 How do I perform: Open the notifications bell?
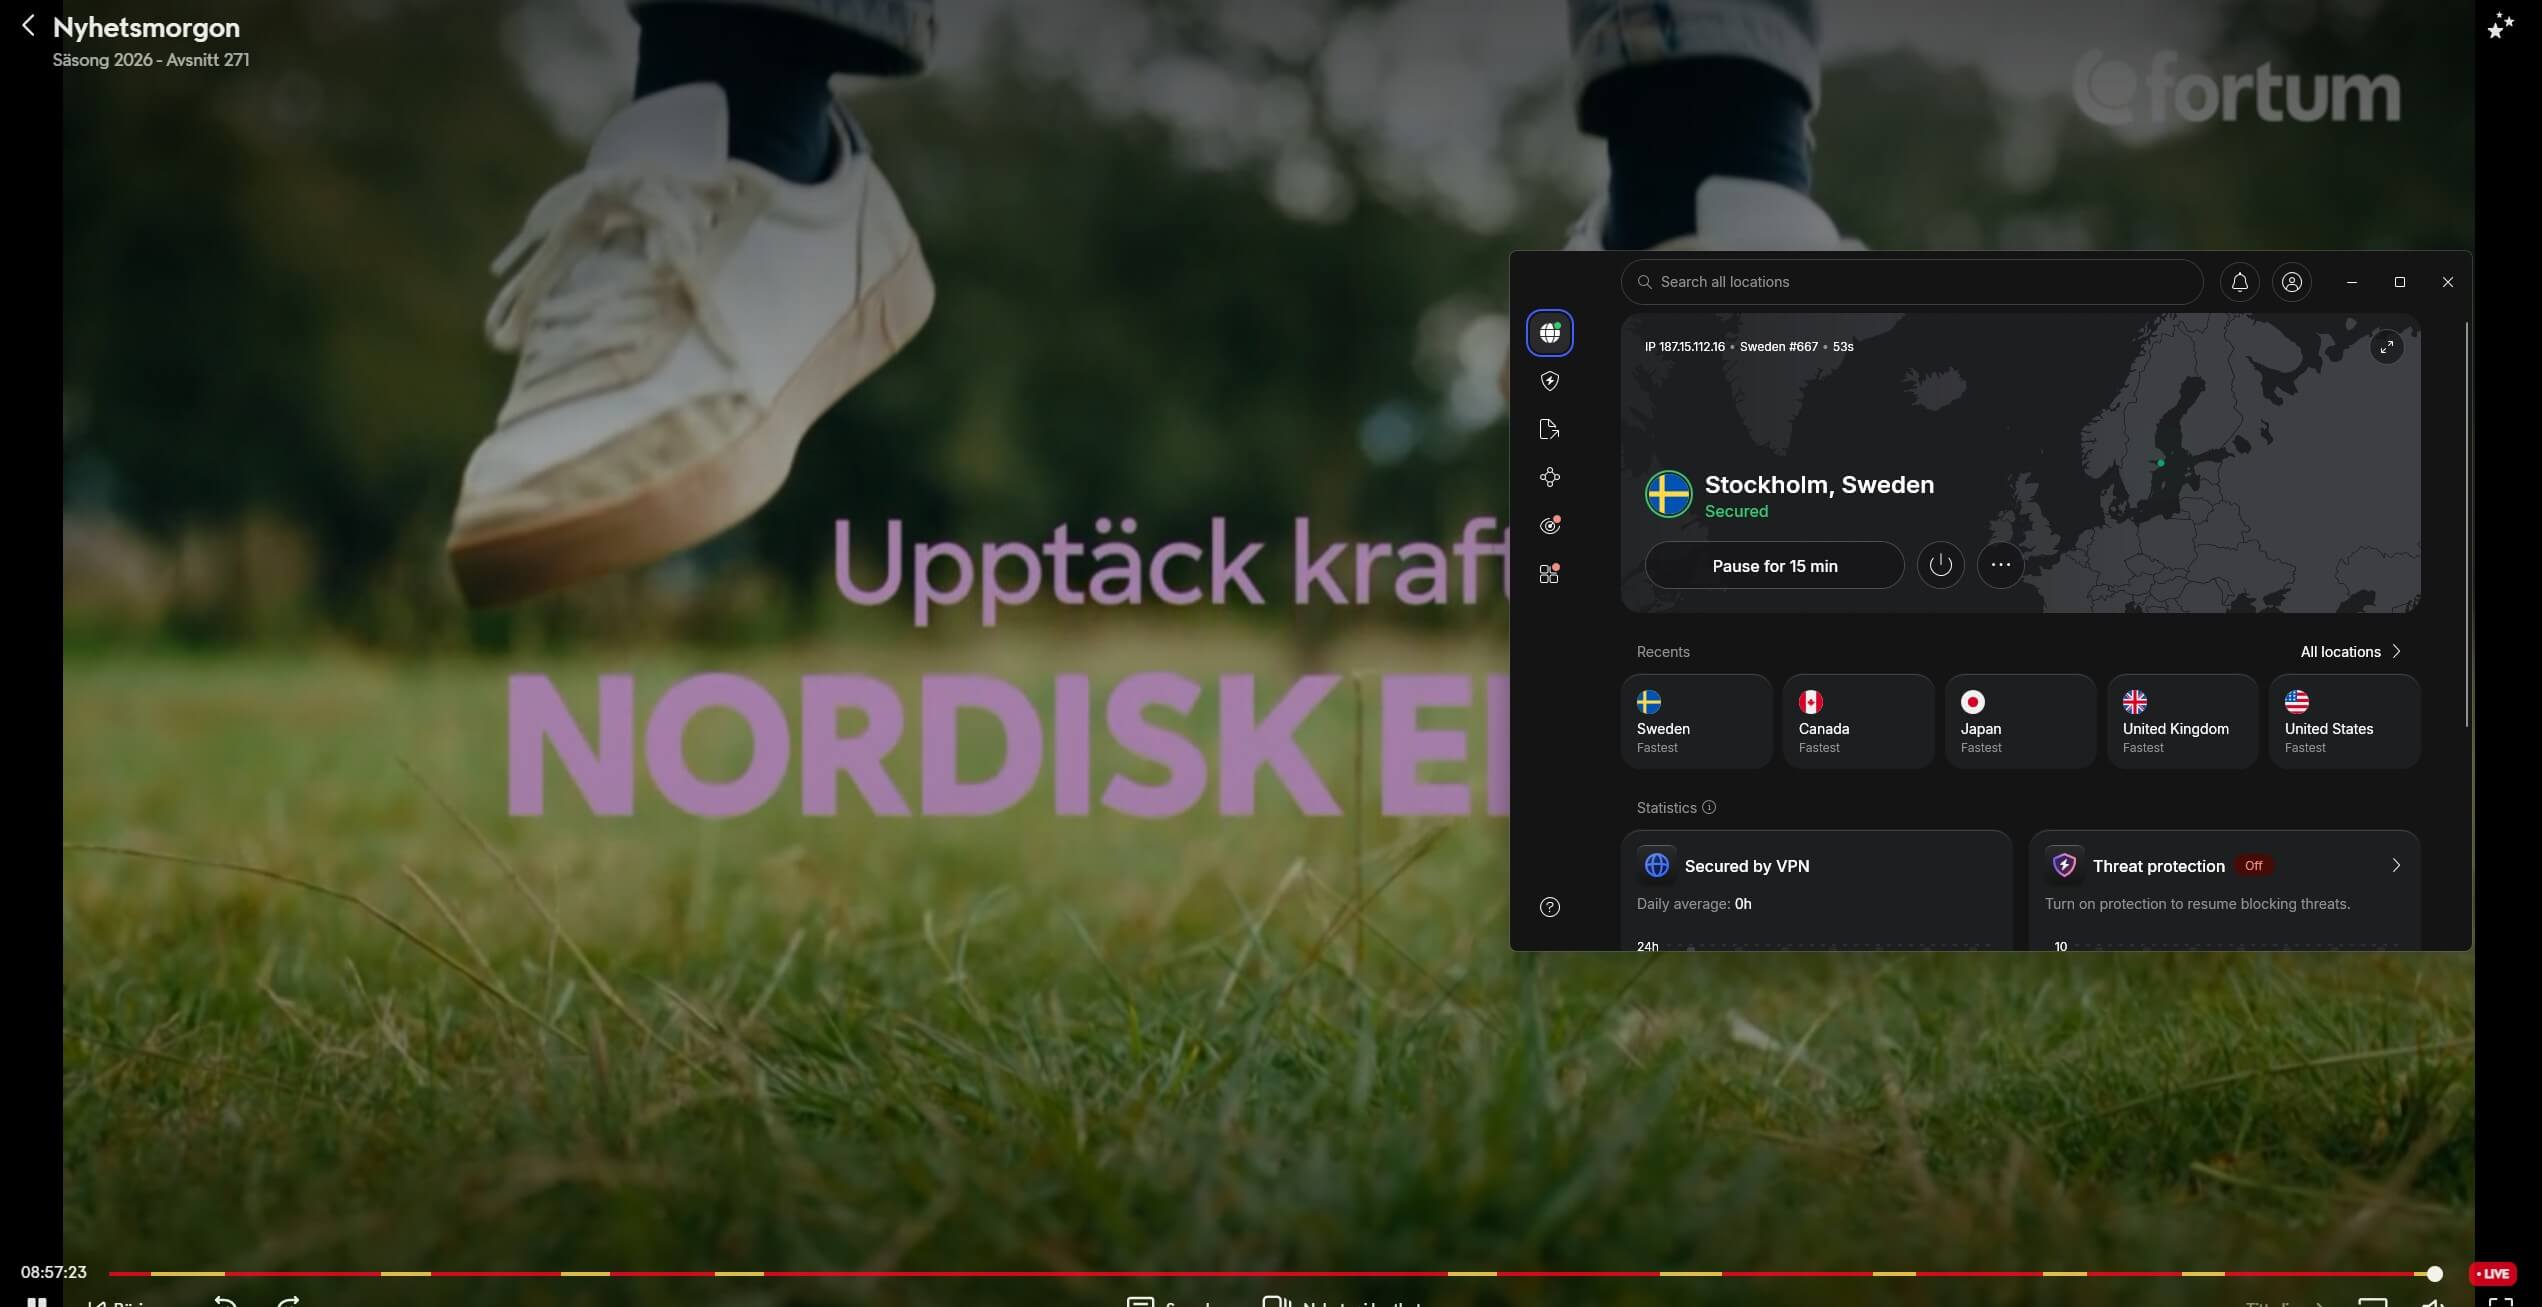coord(2239,282)
